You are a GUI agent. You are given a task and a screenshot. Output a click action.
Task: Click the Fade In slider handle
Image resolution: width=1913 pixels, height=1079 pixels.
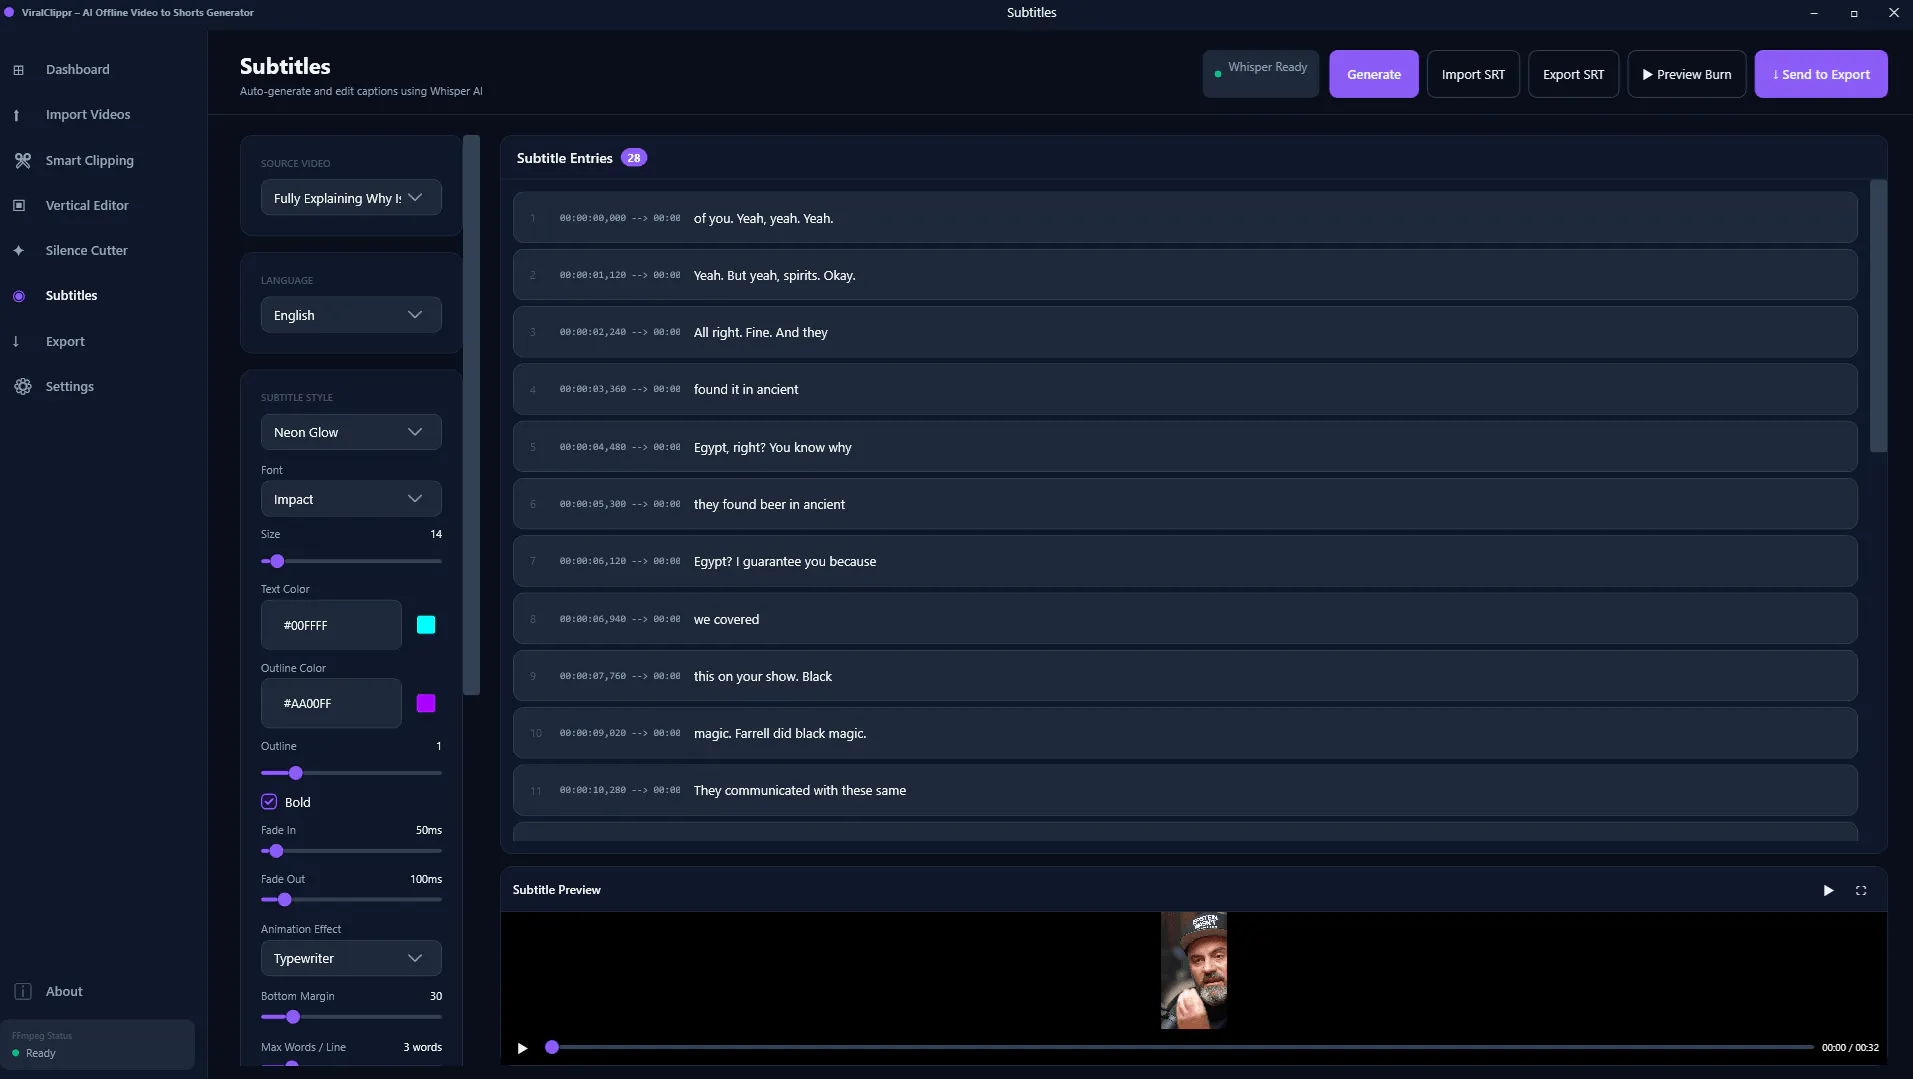click(x=276, y=851)
